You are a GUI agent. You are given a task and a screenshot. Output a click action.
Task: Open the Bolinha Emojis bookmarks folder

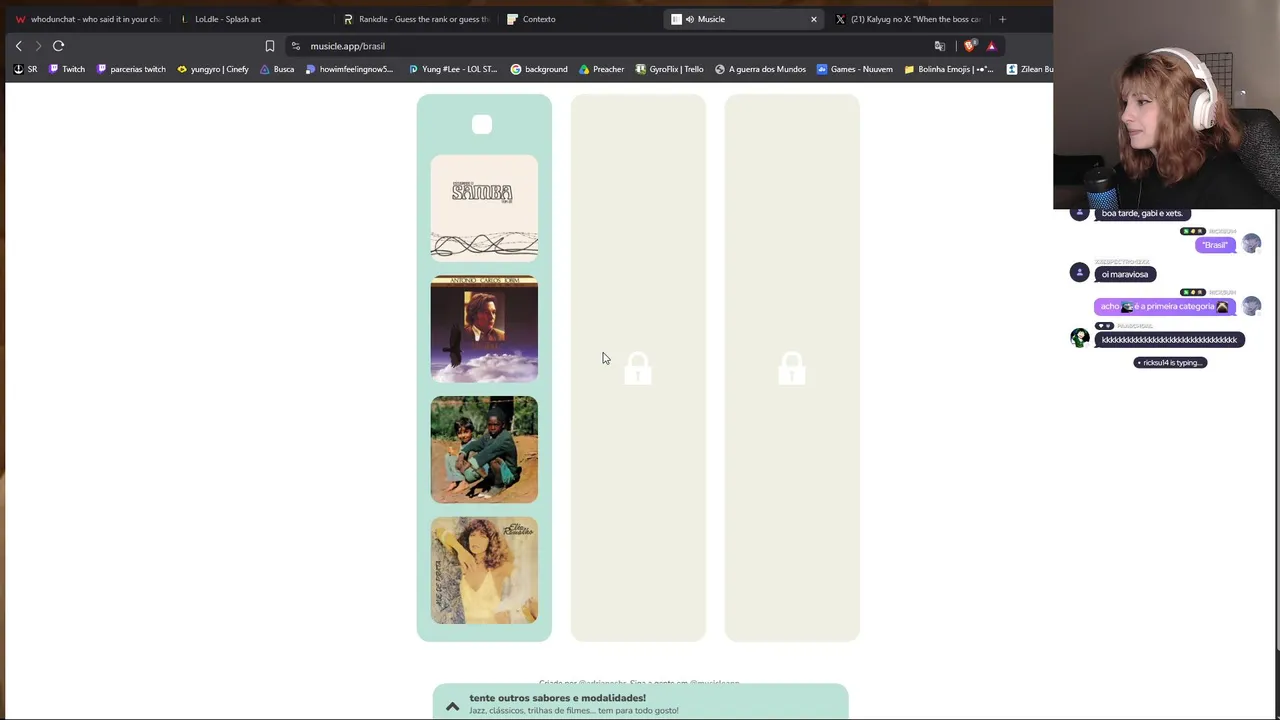949,69
